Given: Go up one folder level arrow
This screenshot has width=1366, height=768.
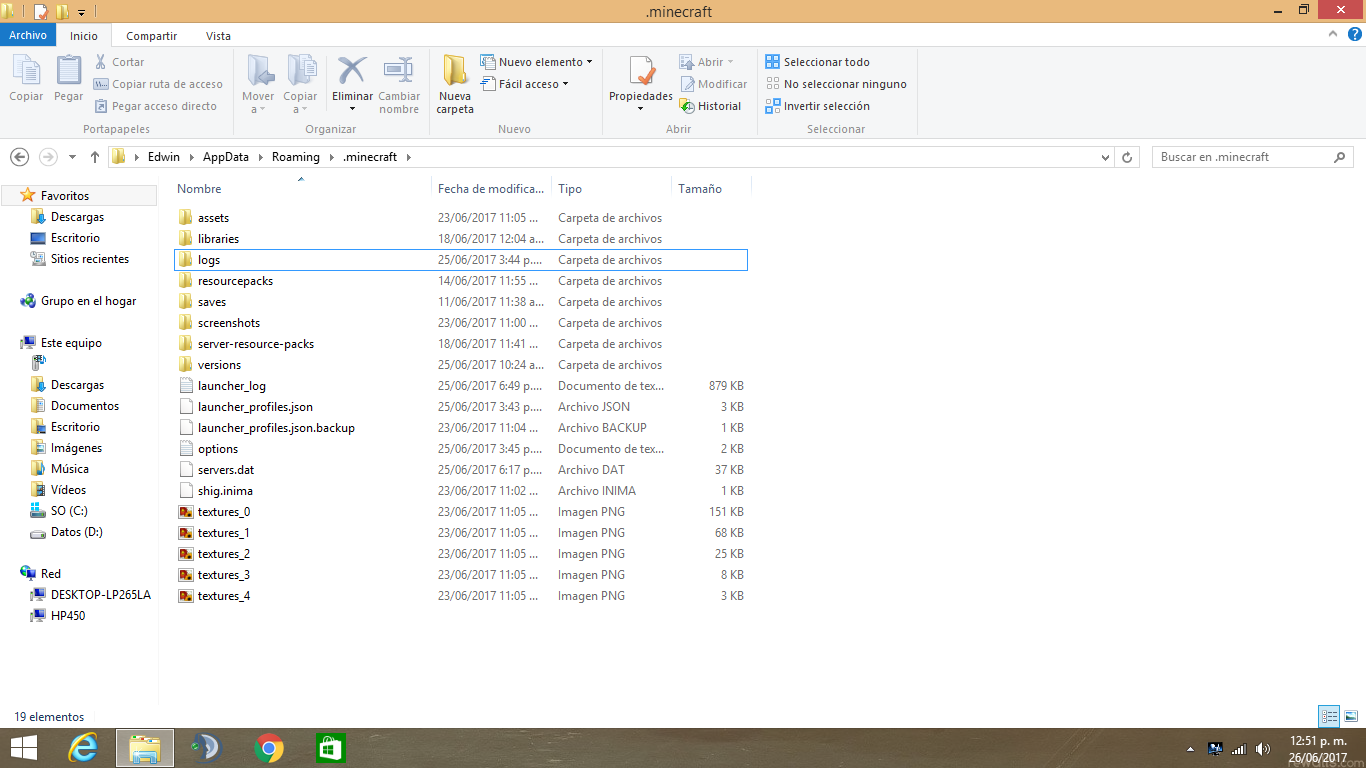Looking at the screenshot, I should click(95, 157).
